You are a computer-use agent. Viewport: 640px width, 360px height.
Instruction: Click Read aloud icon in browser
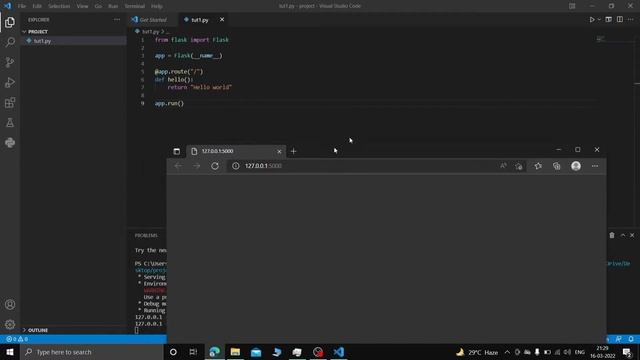pyautogui.click(x=503, y=166)
